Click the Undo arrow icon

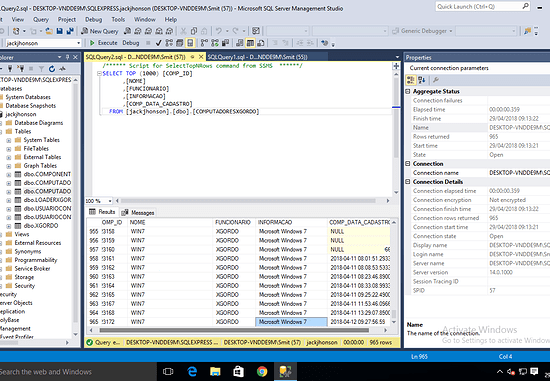tap(219, 31)
